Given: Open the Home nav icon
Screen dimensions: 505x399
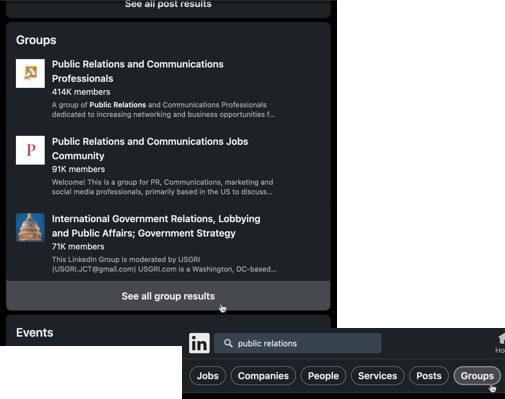Looking at the screenshot, I should [x=500, y=343].
